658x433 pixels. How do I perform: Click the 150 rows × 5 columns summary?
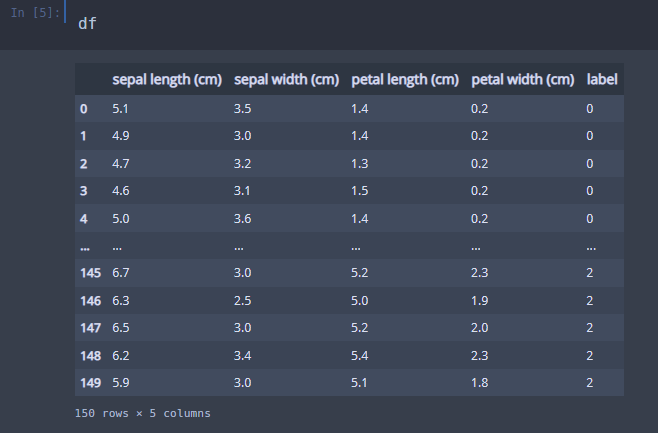point(143,413)
